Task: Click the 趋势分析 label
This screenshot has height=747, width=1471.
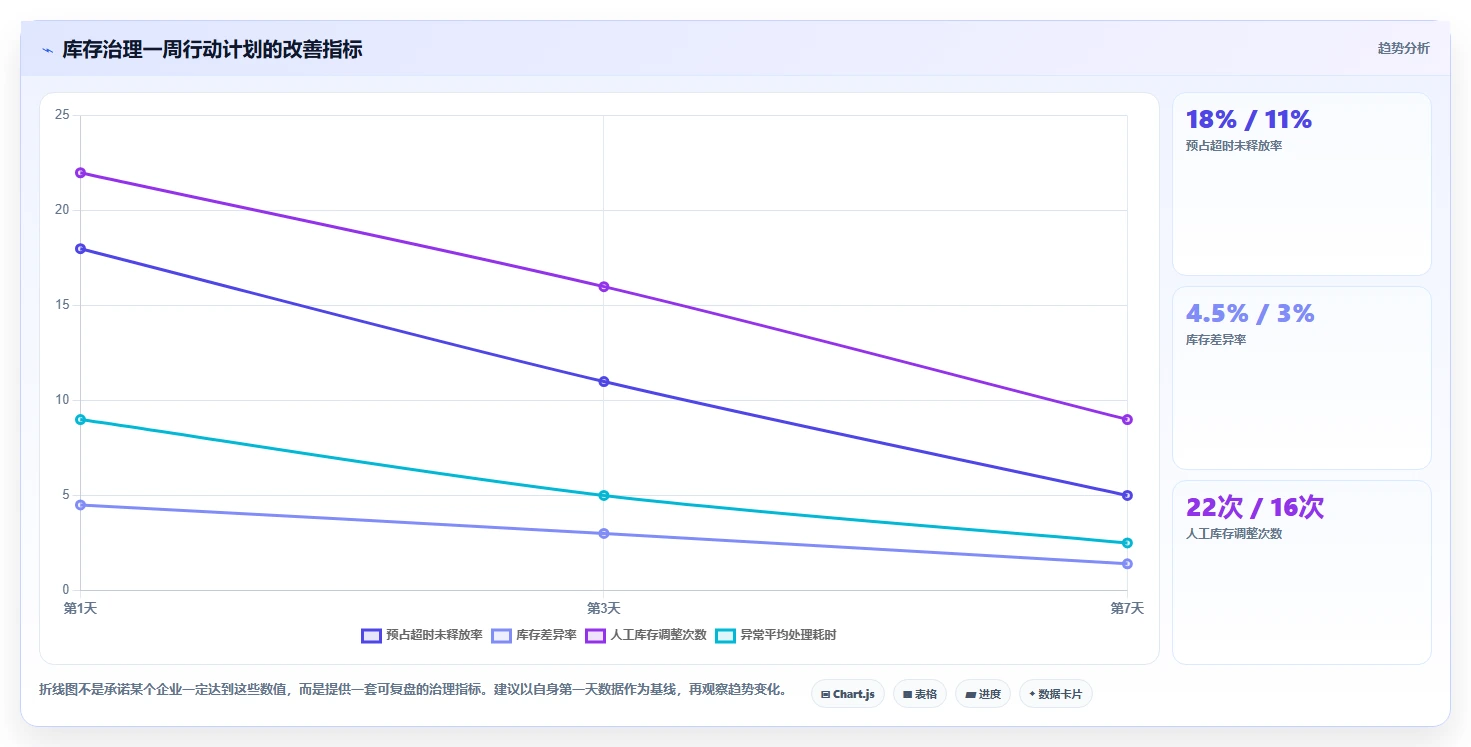Action: 1403,48
